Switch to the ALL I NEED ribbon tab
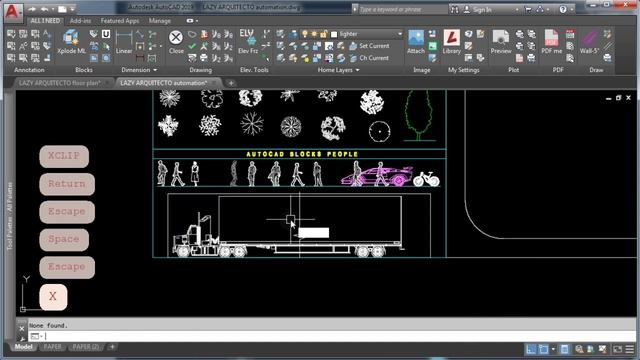The width and height of the screenshot is (640, 360). pyautogui.click(x=45, y=21)
